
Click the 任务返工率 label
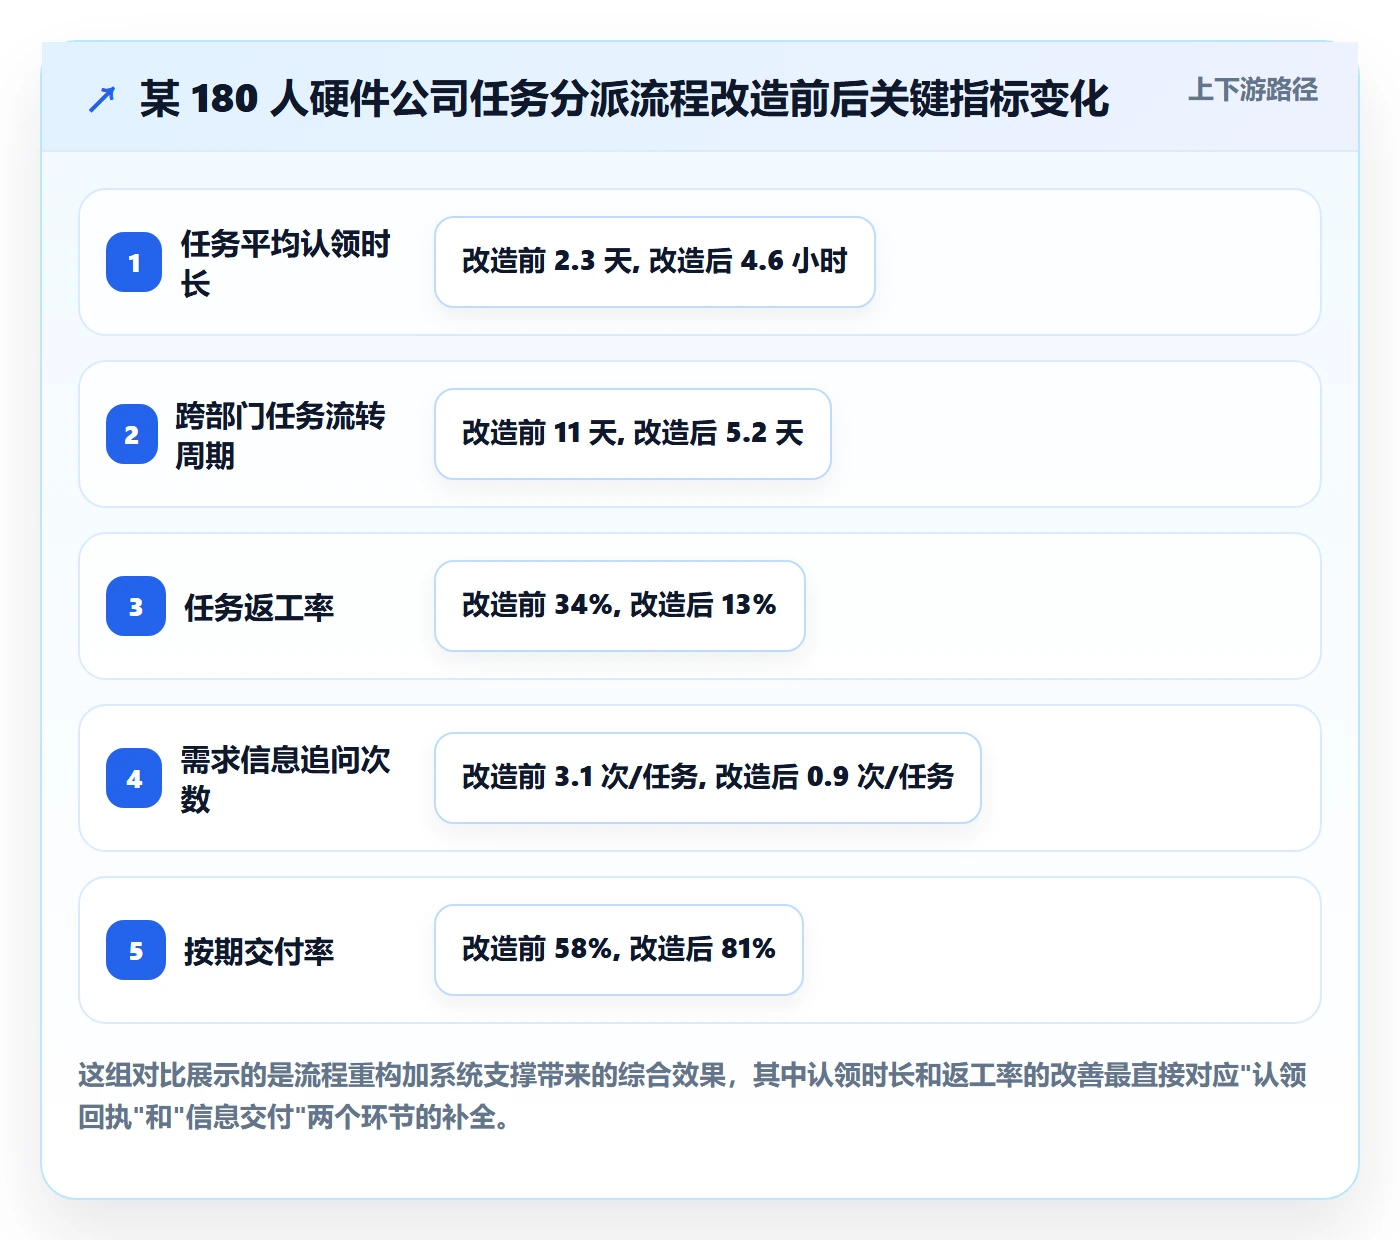point(259,607)
